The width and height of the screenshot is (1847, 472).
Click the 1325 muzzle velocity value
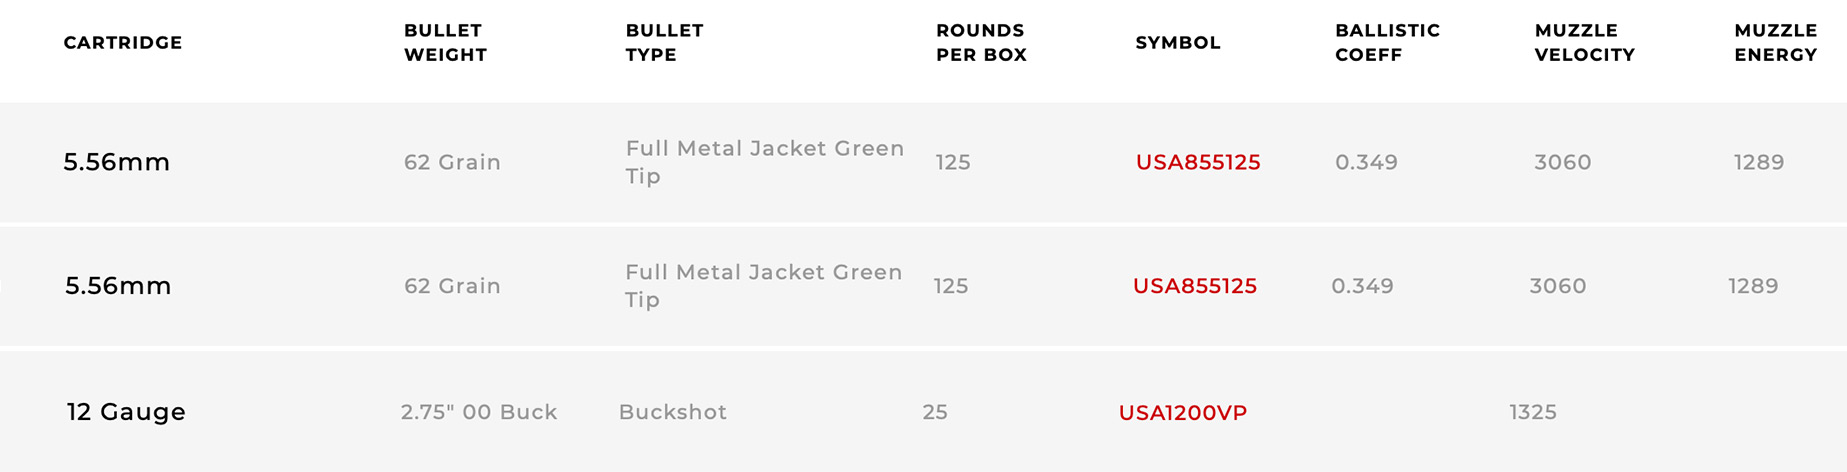[1533, 412]
